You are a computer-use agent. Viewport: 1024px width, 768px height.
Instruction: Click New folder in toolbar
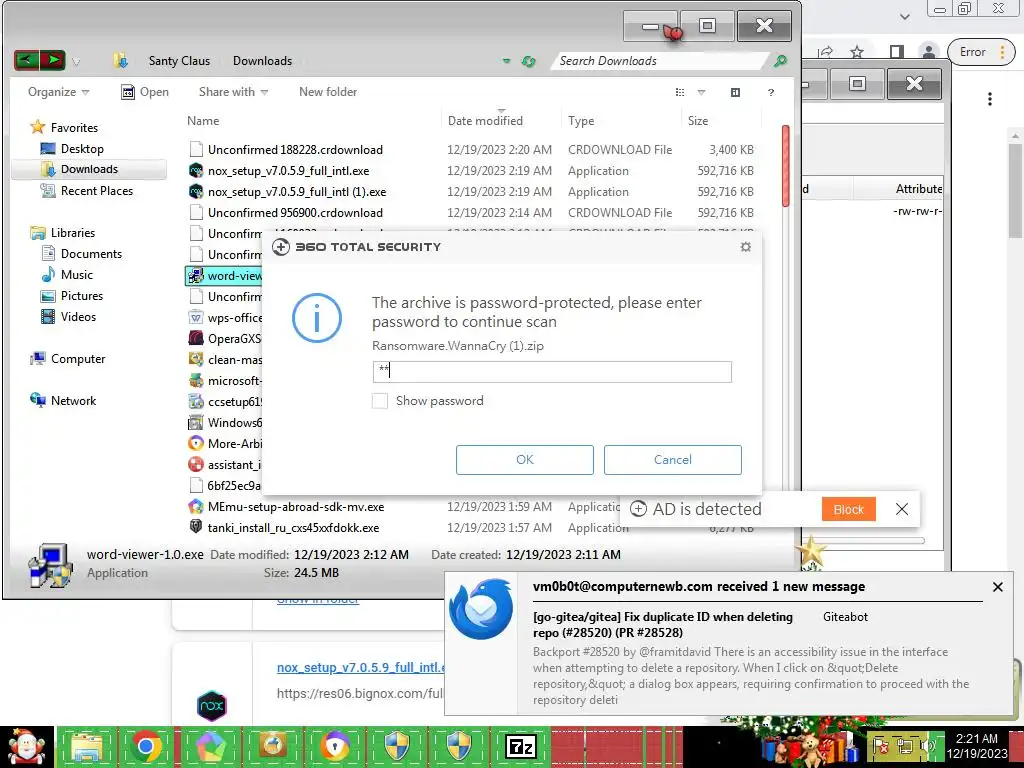coord(328,92)
